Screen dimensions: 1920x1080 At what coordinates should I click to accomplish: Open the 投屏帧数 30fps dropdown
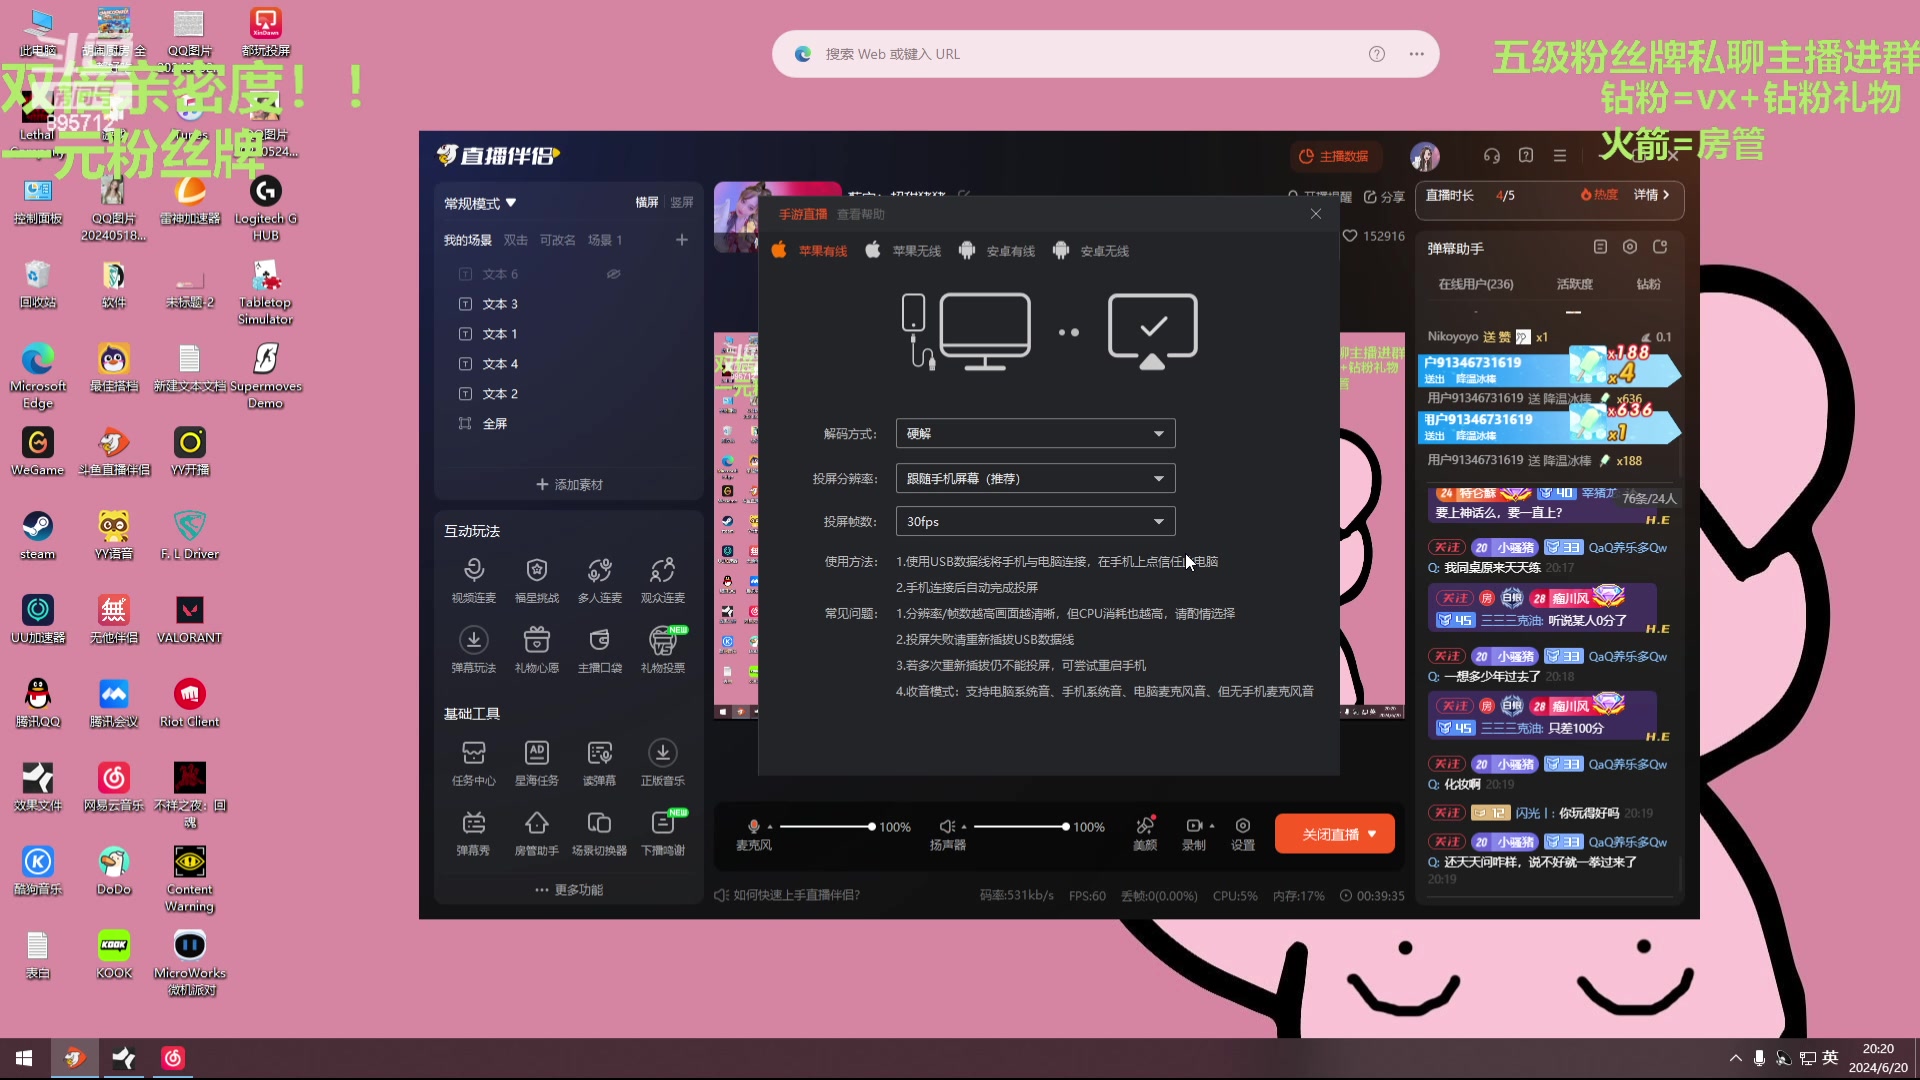tap(1035, 522)
